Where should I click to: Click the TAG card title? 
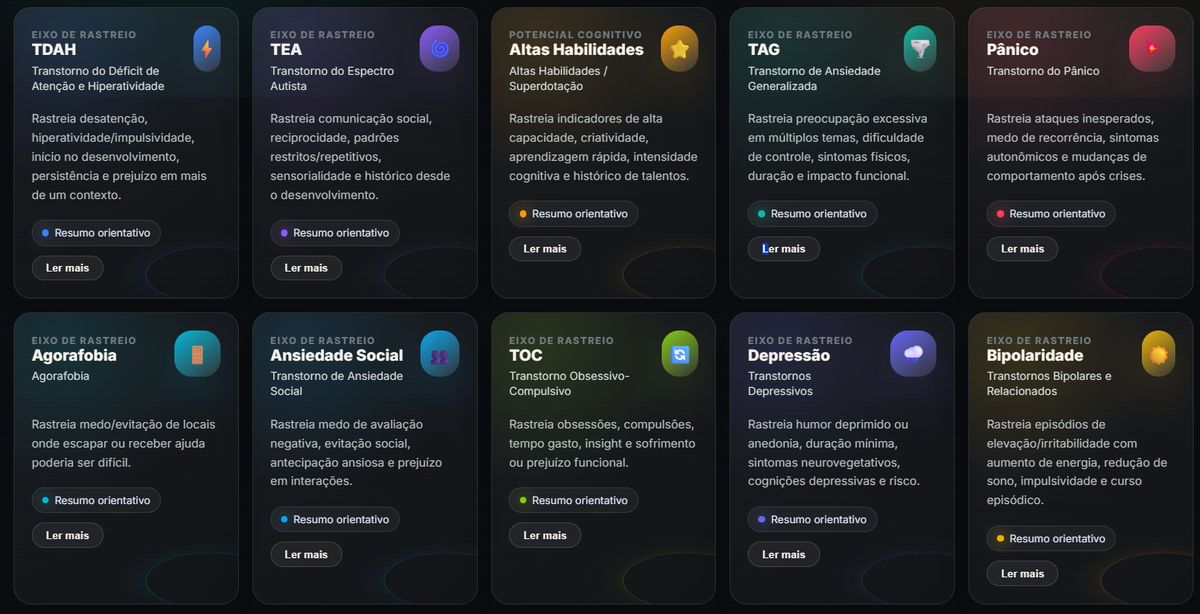(x=764, y=50)
